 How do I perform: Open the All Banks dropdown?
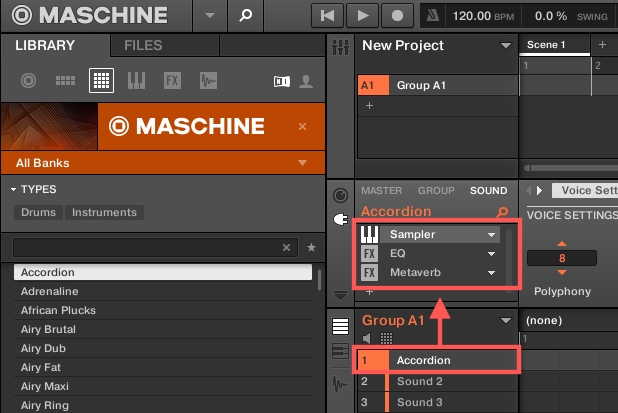pos(302,163)
